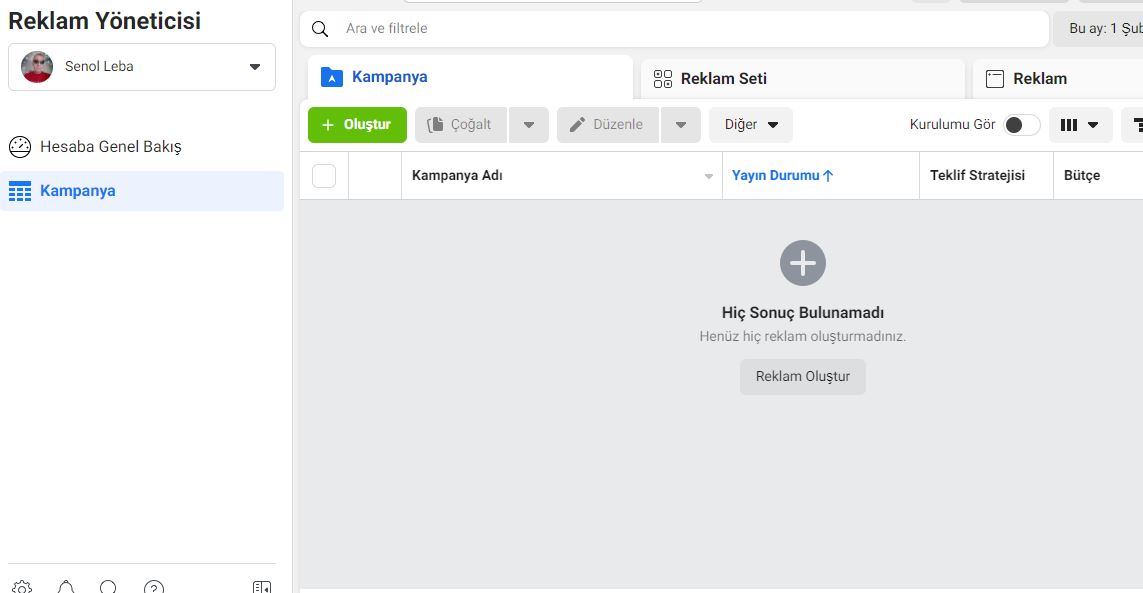Open the Diğer dropdown menu

click(751, 125)
